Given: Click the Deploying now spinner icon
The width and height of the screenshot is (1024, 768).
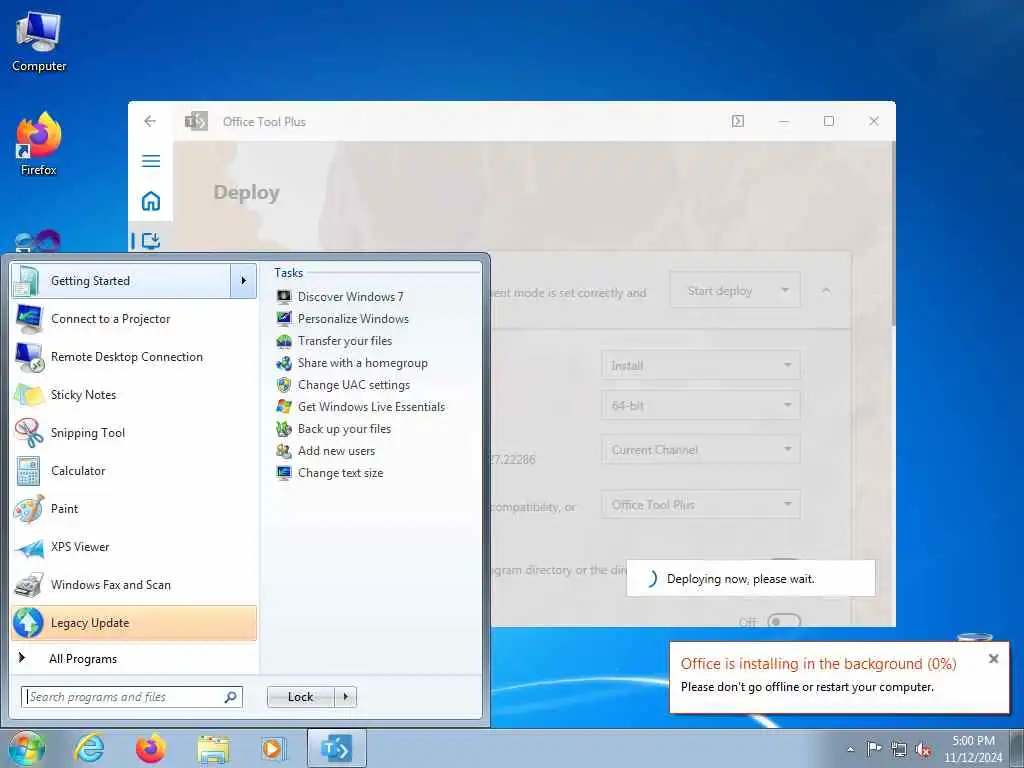Looking at the screenshot, I should point(650,579).
